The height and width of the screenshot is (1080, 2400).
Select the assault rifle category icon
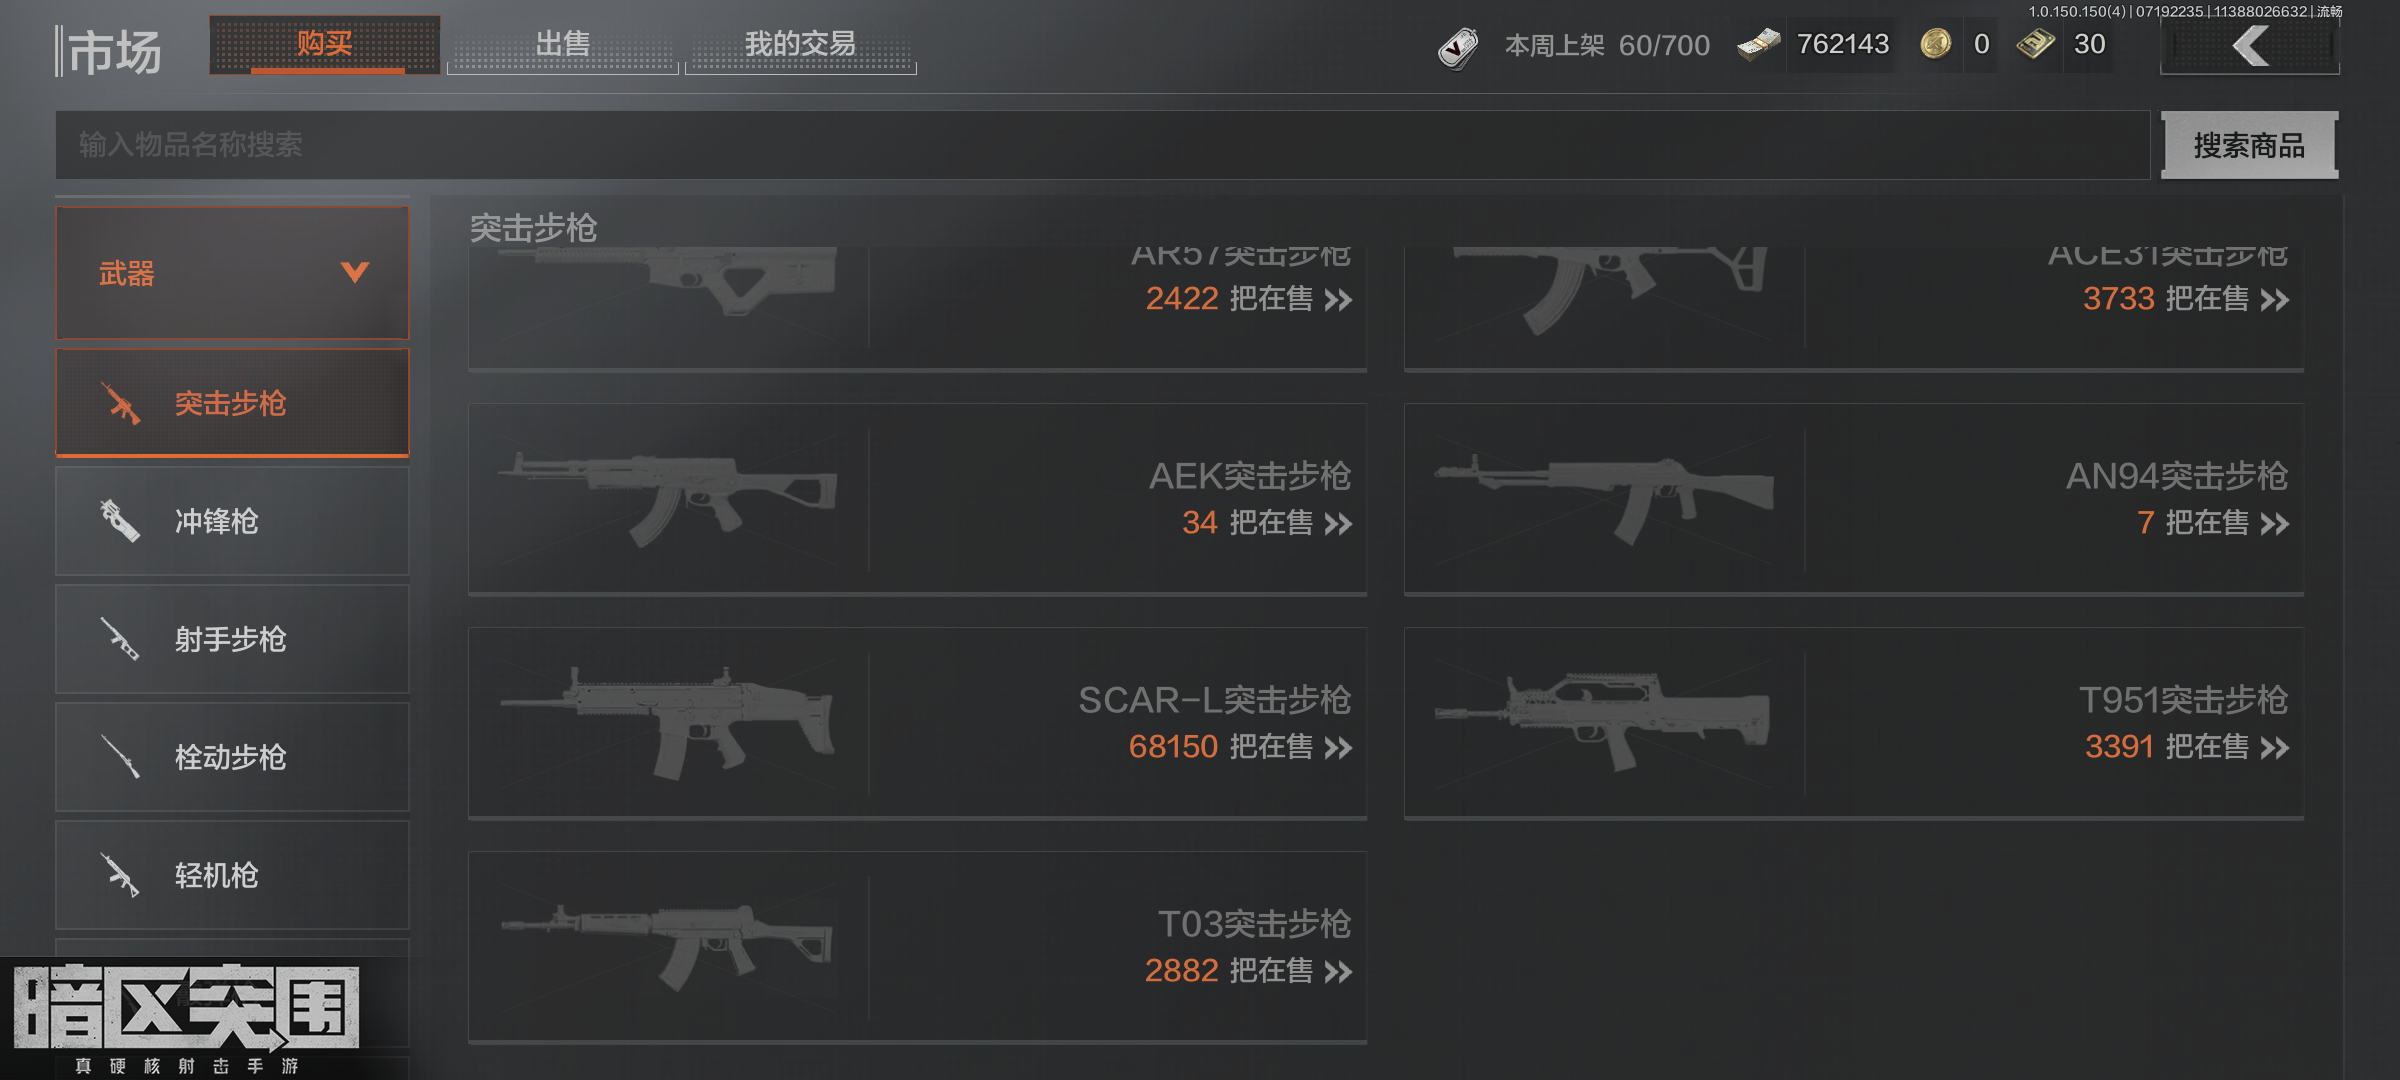[121, 403]
